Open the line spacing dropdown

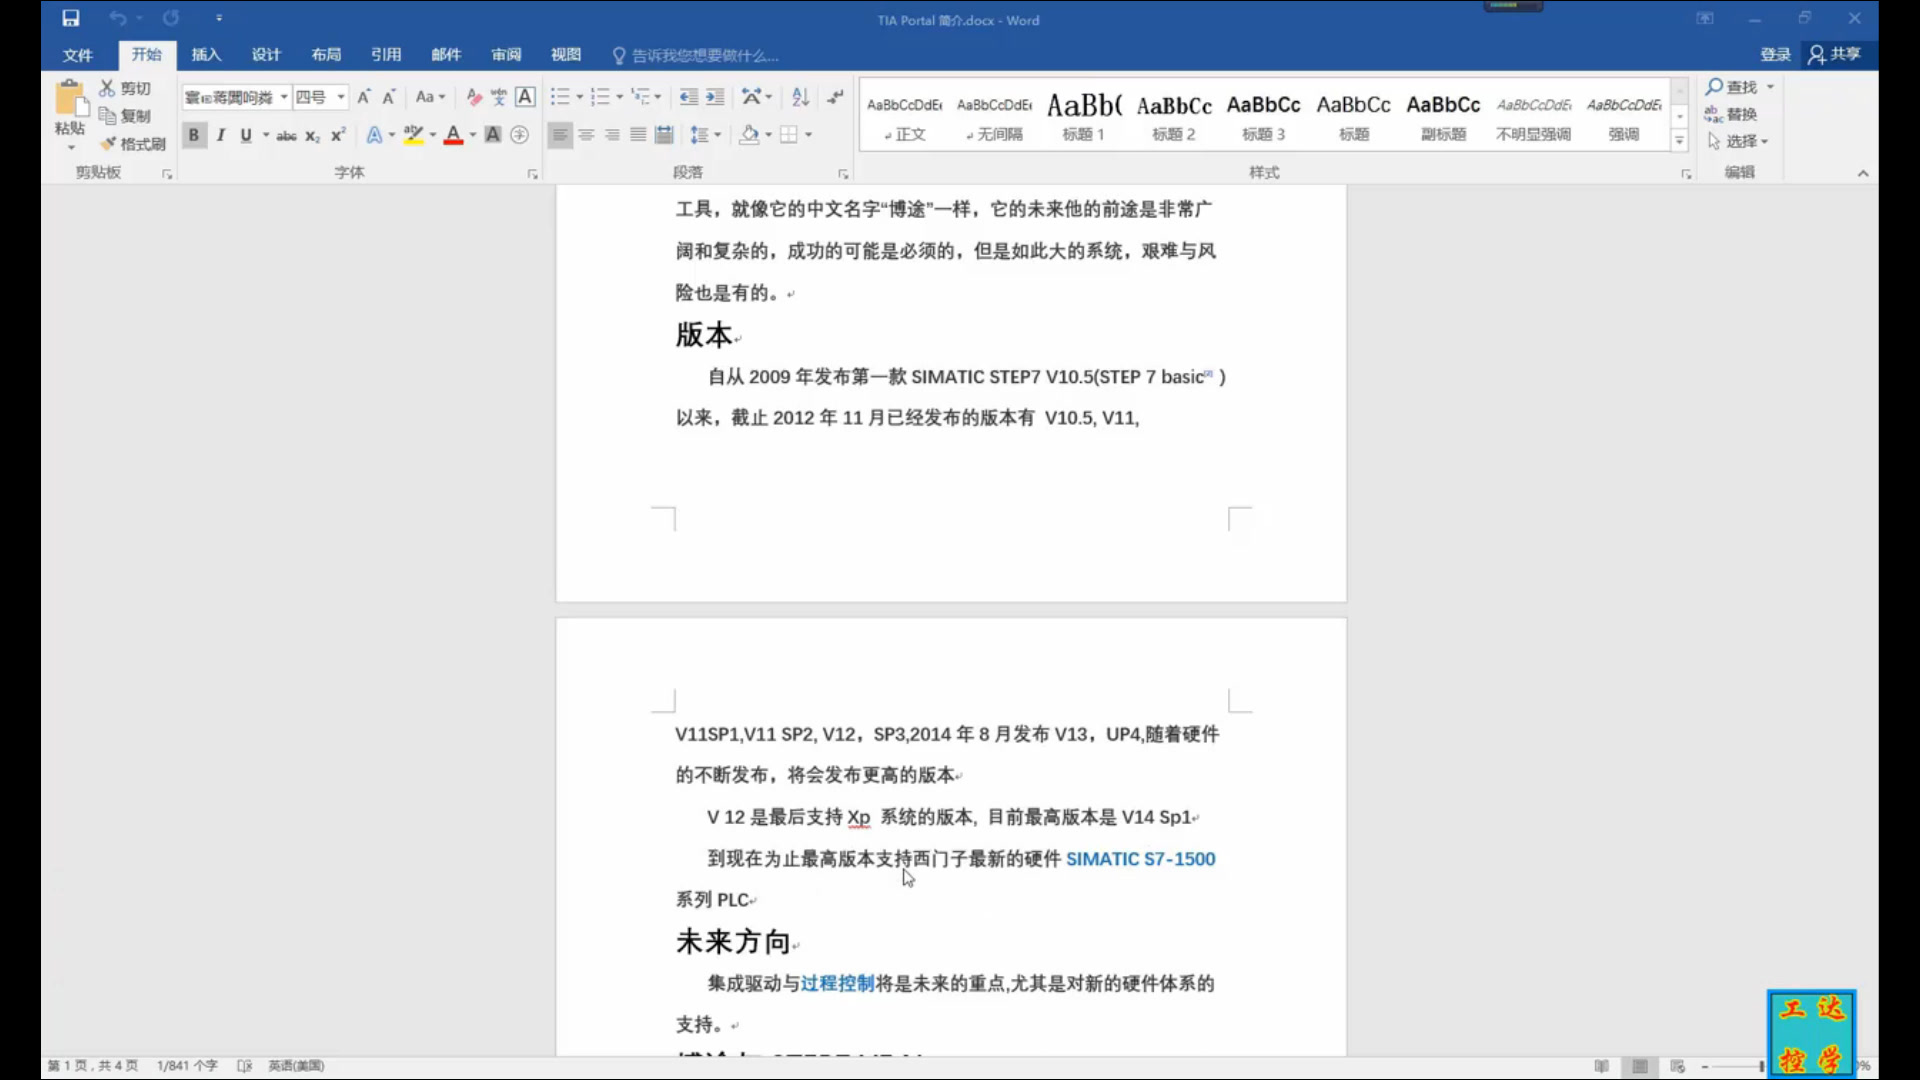(x=705, y=135)
